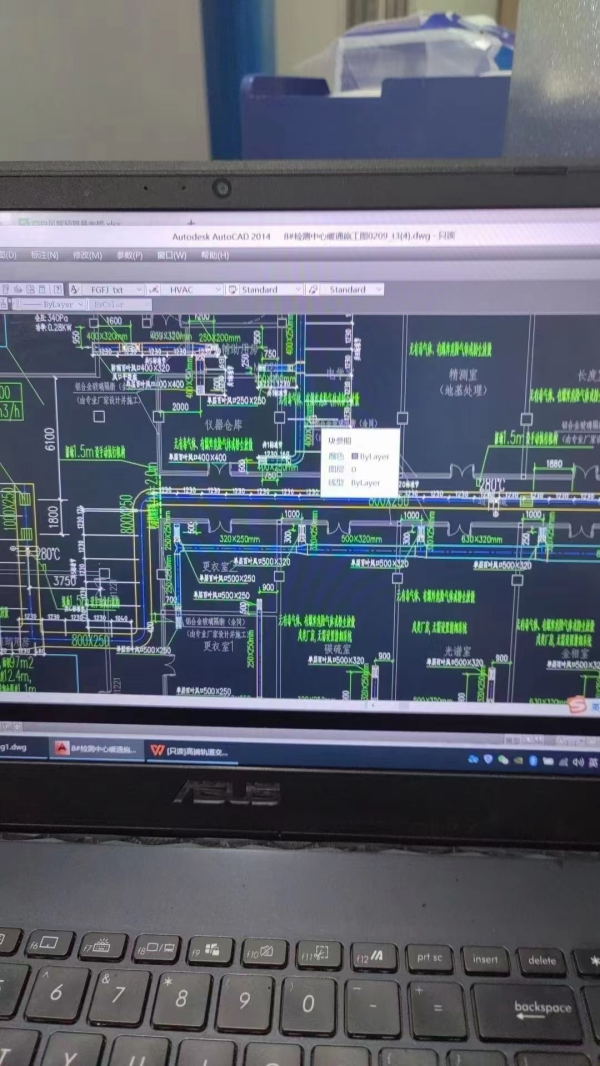Open the 标注(N) menu
600x1066 pixels.
tap(44, 255)
